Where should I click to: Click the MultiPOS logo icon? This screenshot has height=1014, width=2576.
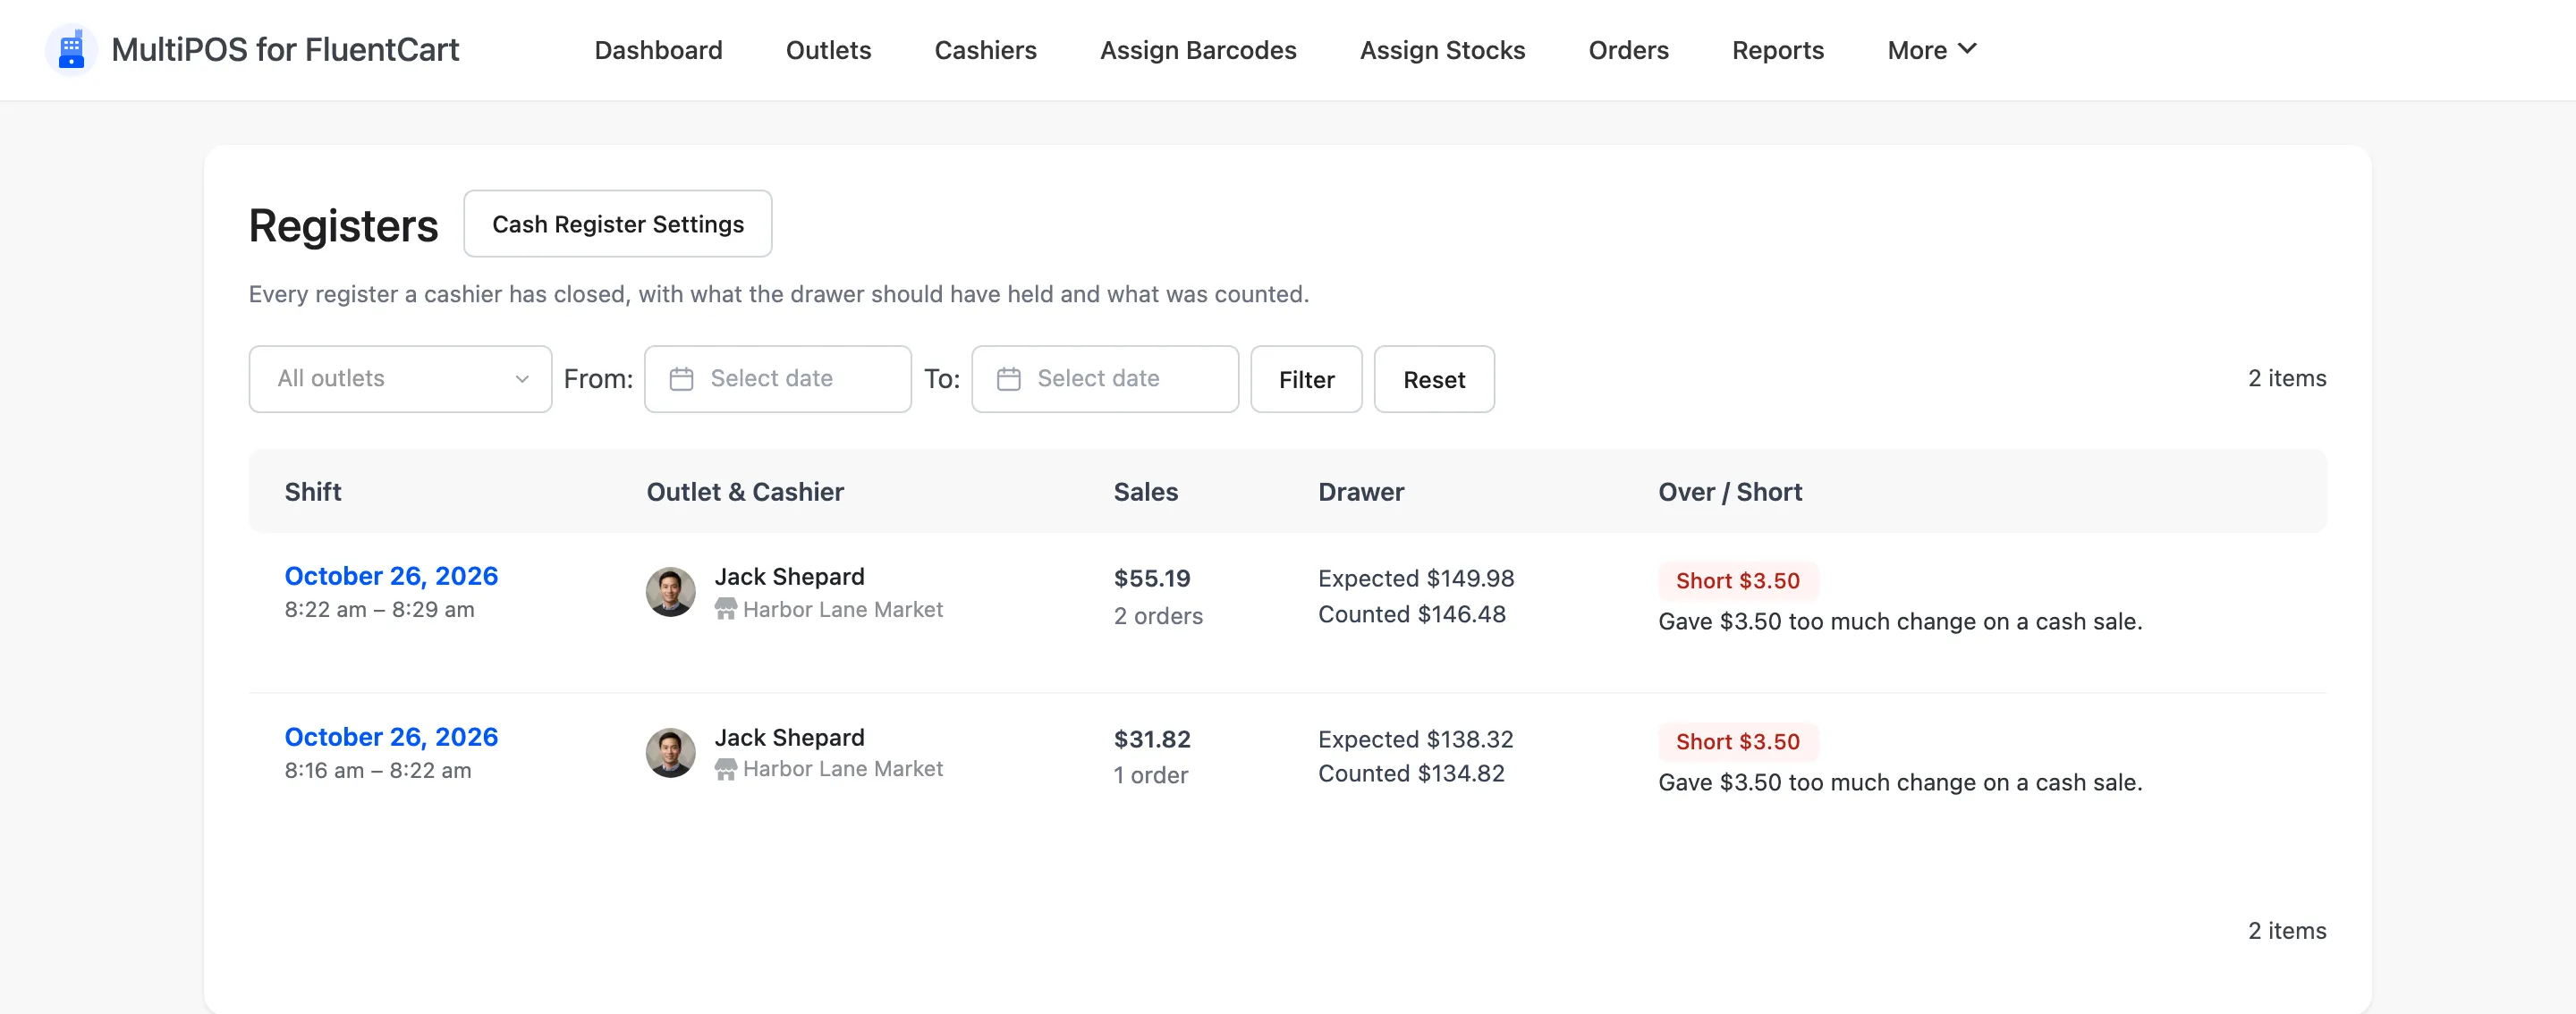[71, 49]
